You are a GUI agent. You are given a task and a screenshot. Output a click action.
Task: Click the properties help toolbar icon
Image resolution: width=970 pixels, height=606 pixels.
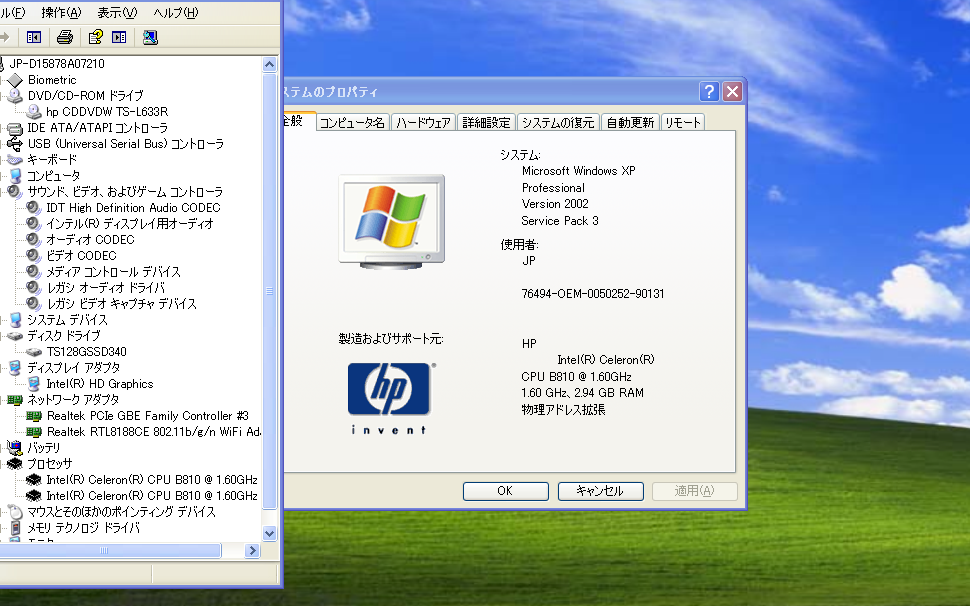95,38
